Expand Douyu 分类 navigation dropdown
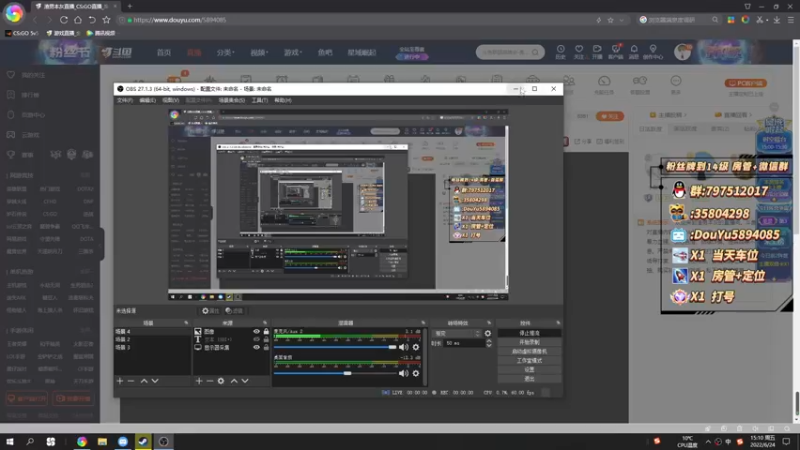Viewport: 800px width, 450px height. point(225,53)
